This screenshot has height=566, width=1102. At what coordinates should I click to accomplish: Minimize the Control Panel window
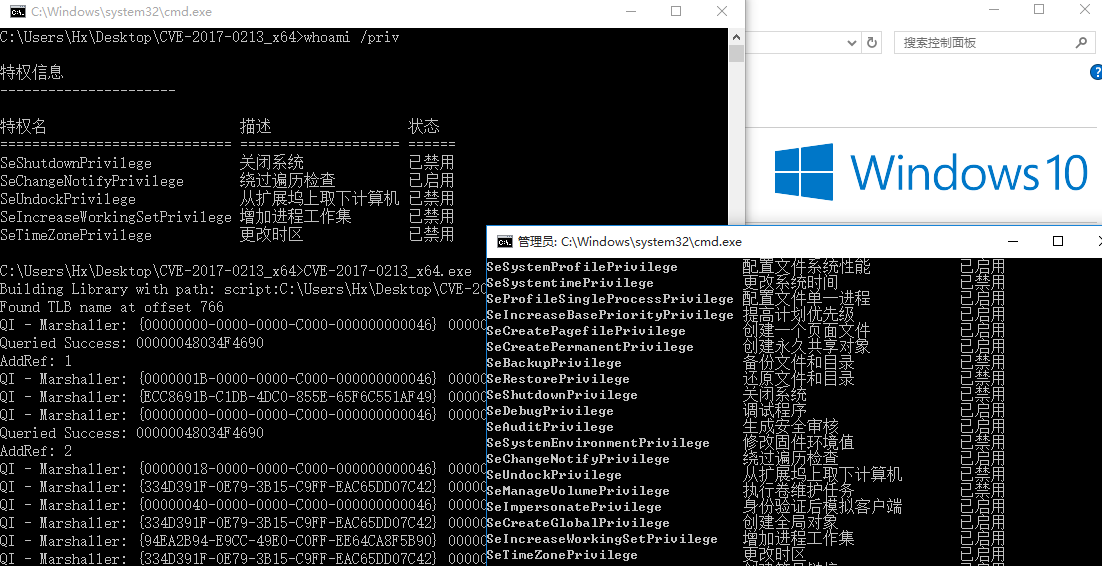click(994, 9)
